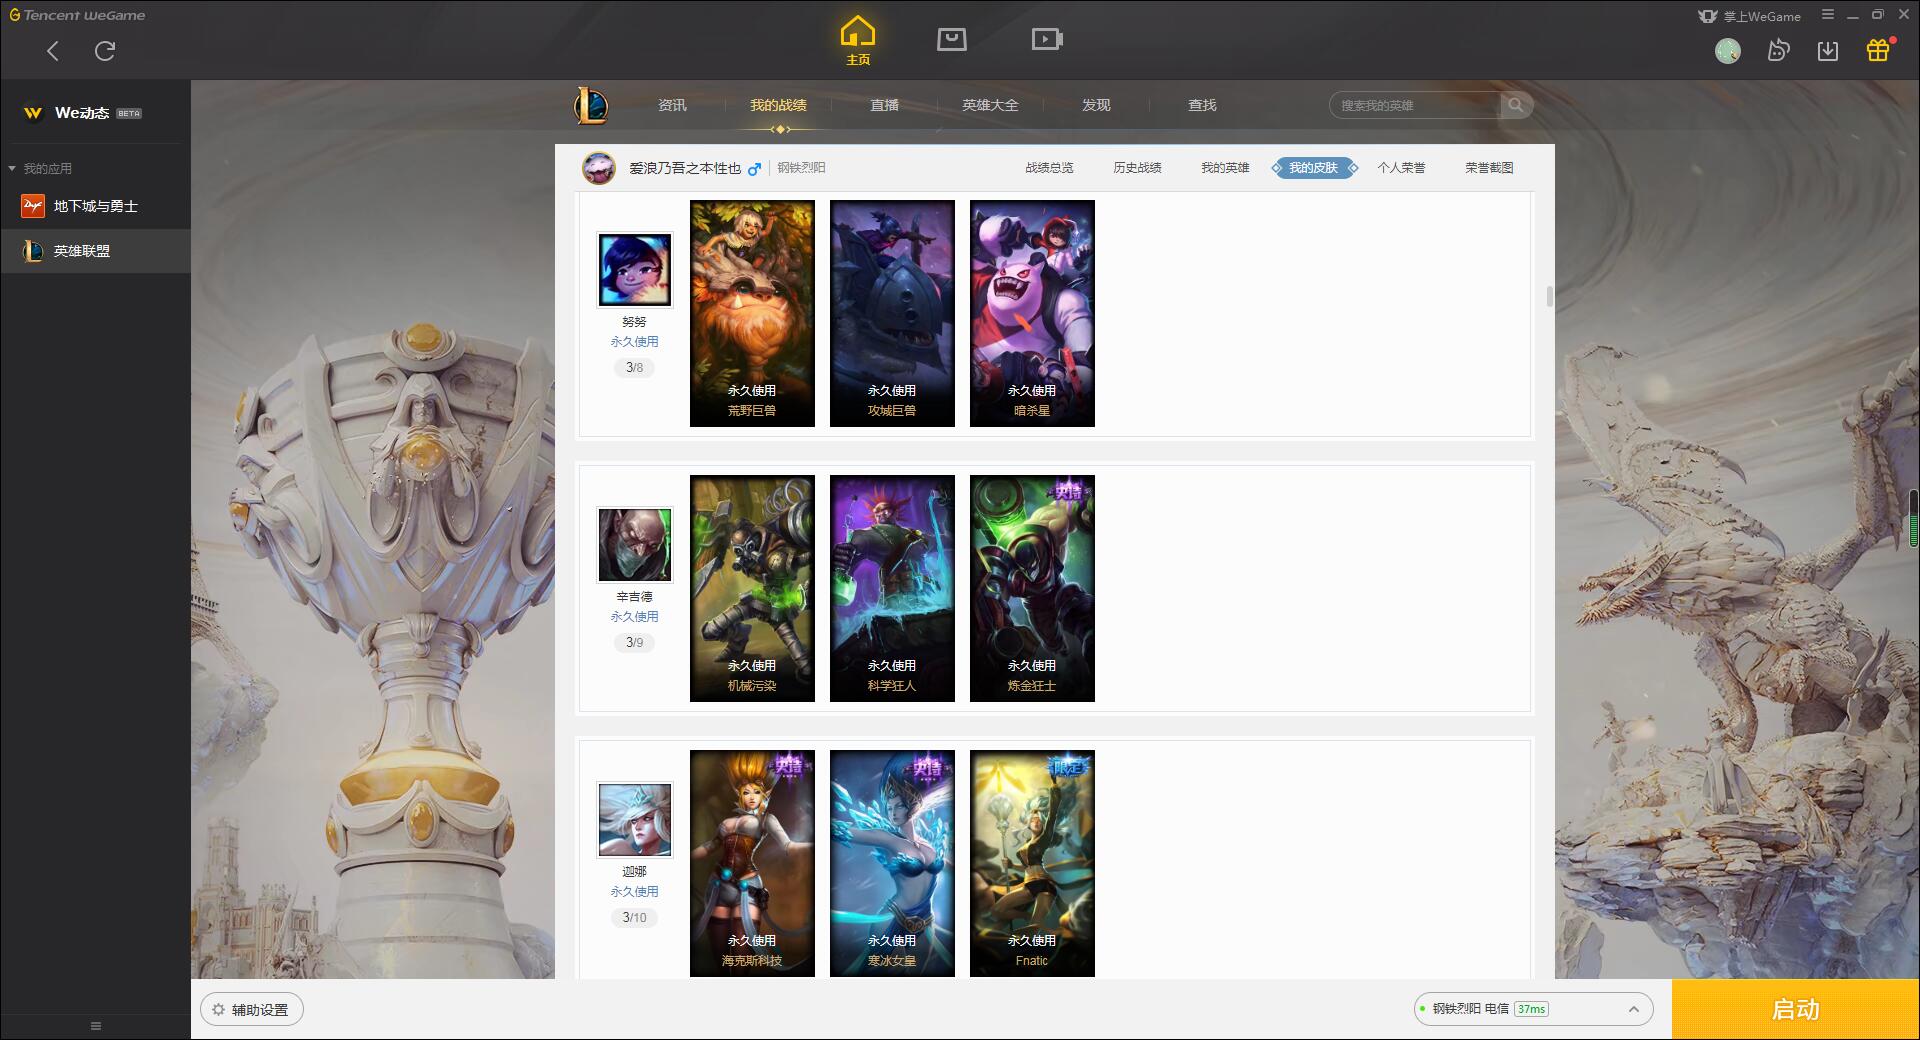Open 英雄大全 tab
Image resolution: width=1920 pixels, height=1040 pixels.
click(x=990, y=105)
